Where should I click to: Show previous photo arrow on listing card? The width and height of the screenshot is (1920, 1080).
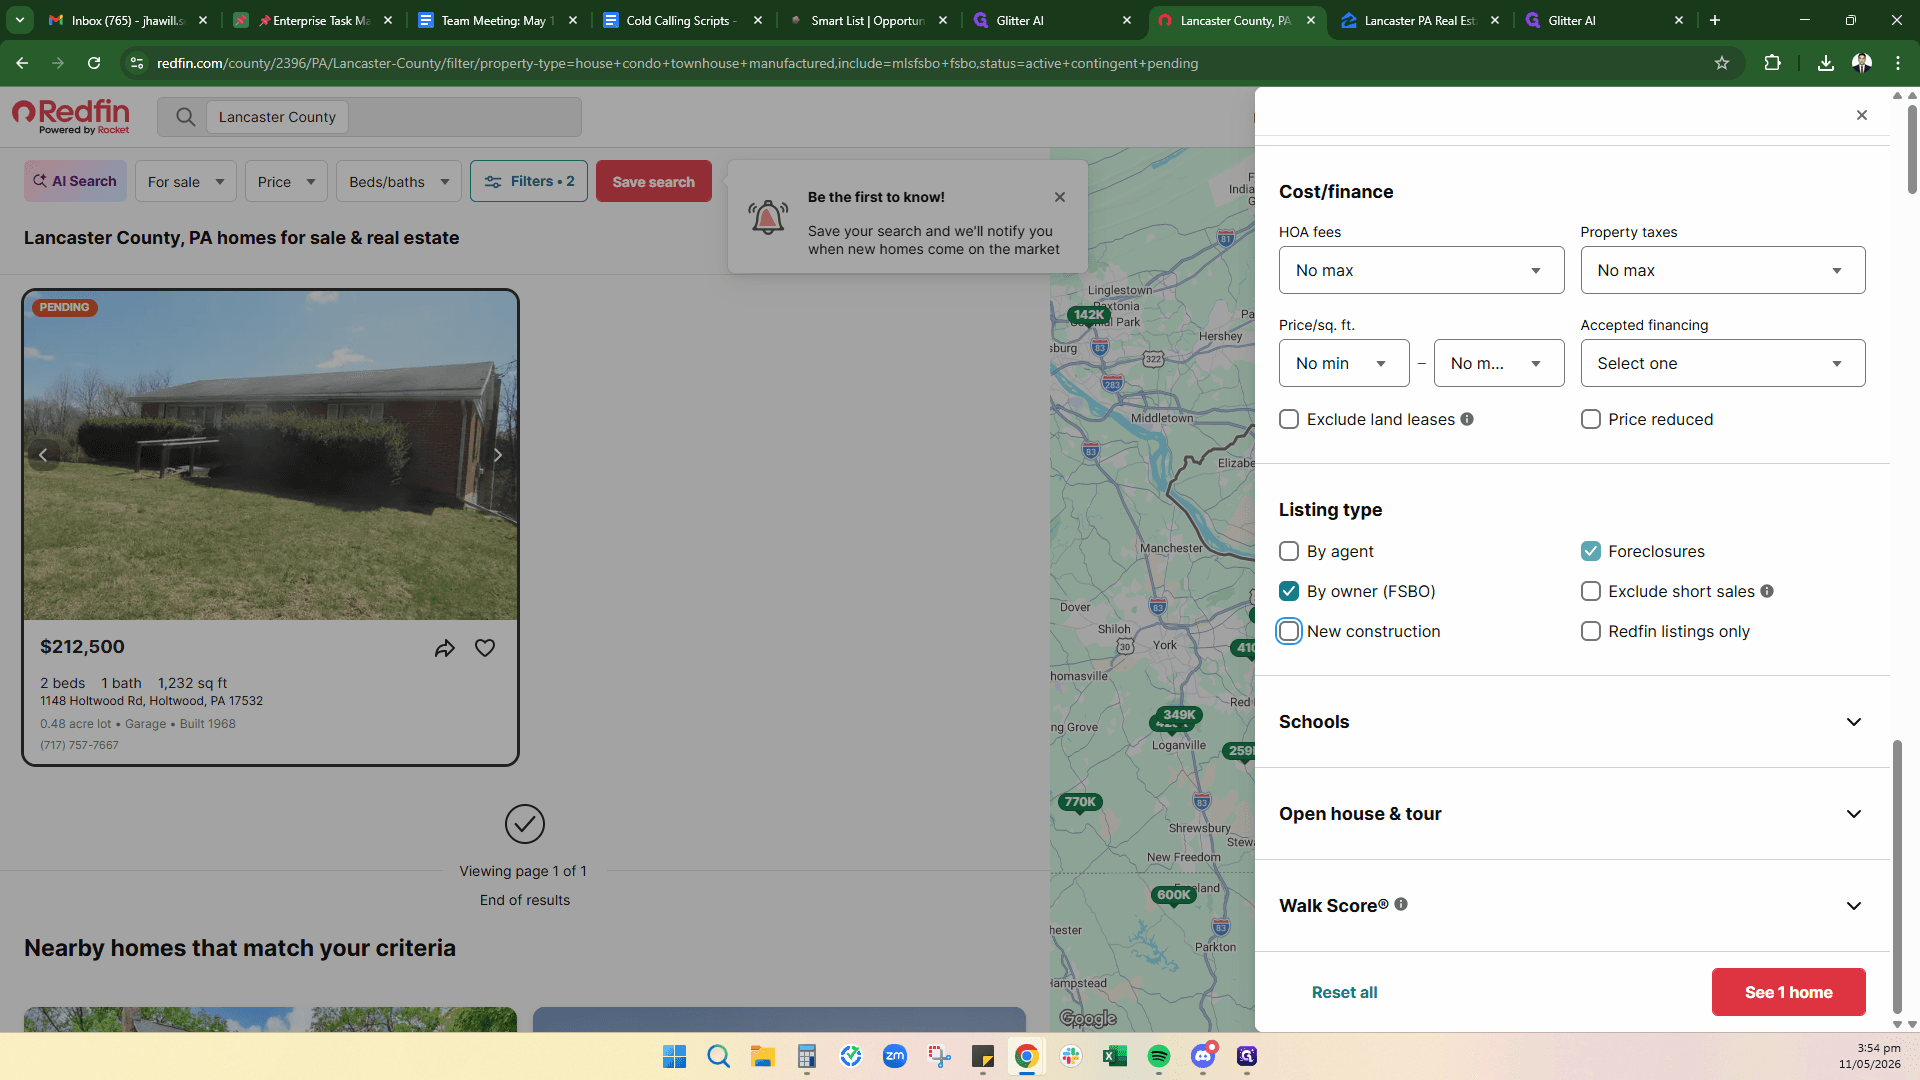[x=43, y=455]
